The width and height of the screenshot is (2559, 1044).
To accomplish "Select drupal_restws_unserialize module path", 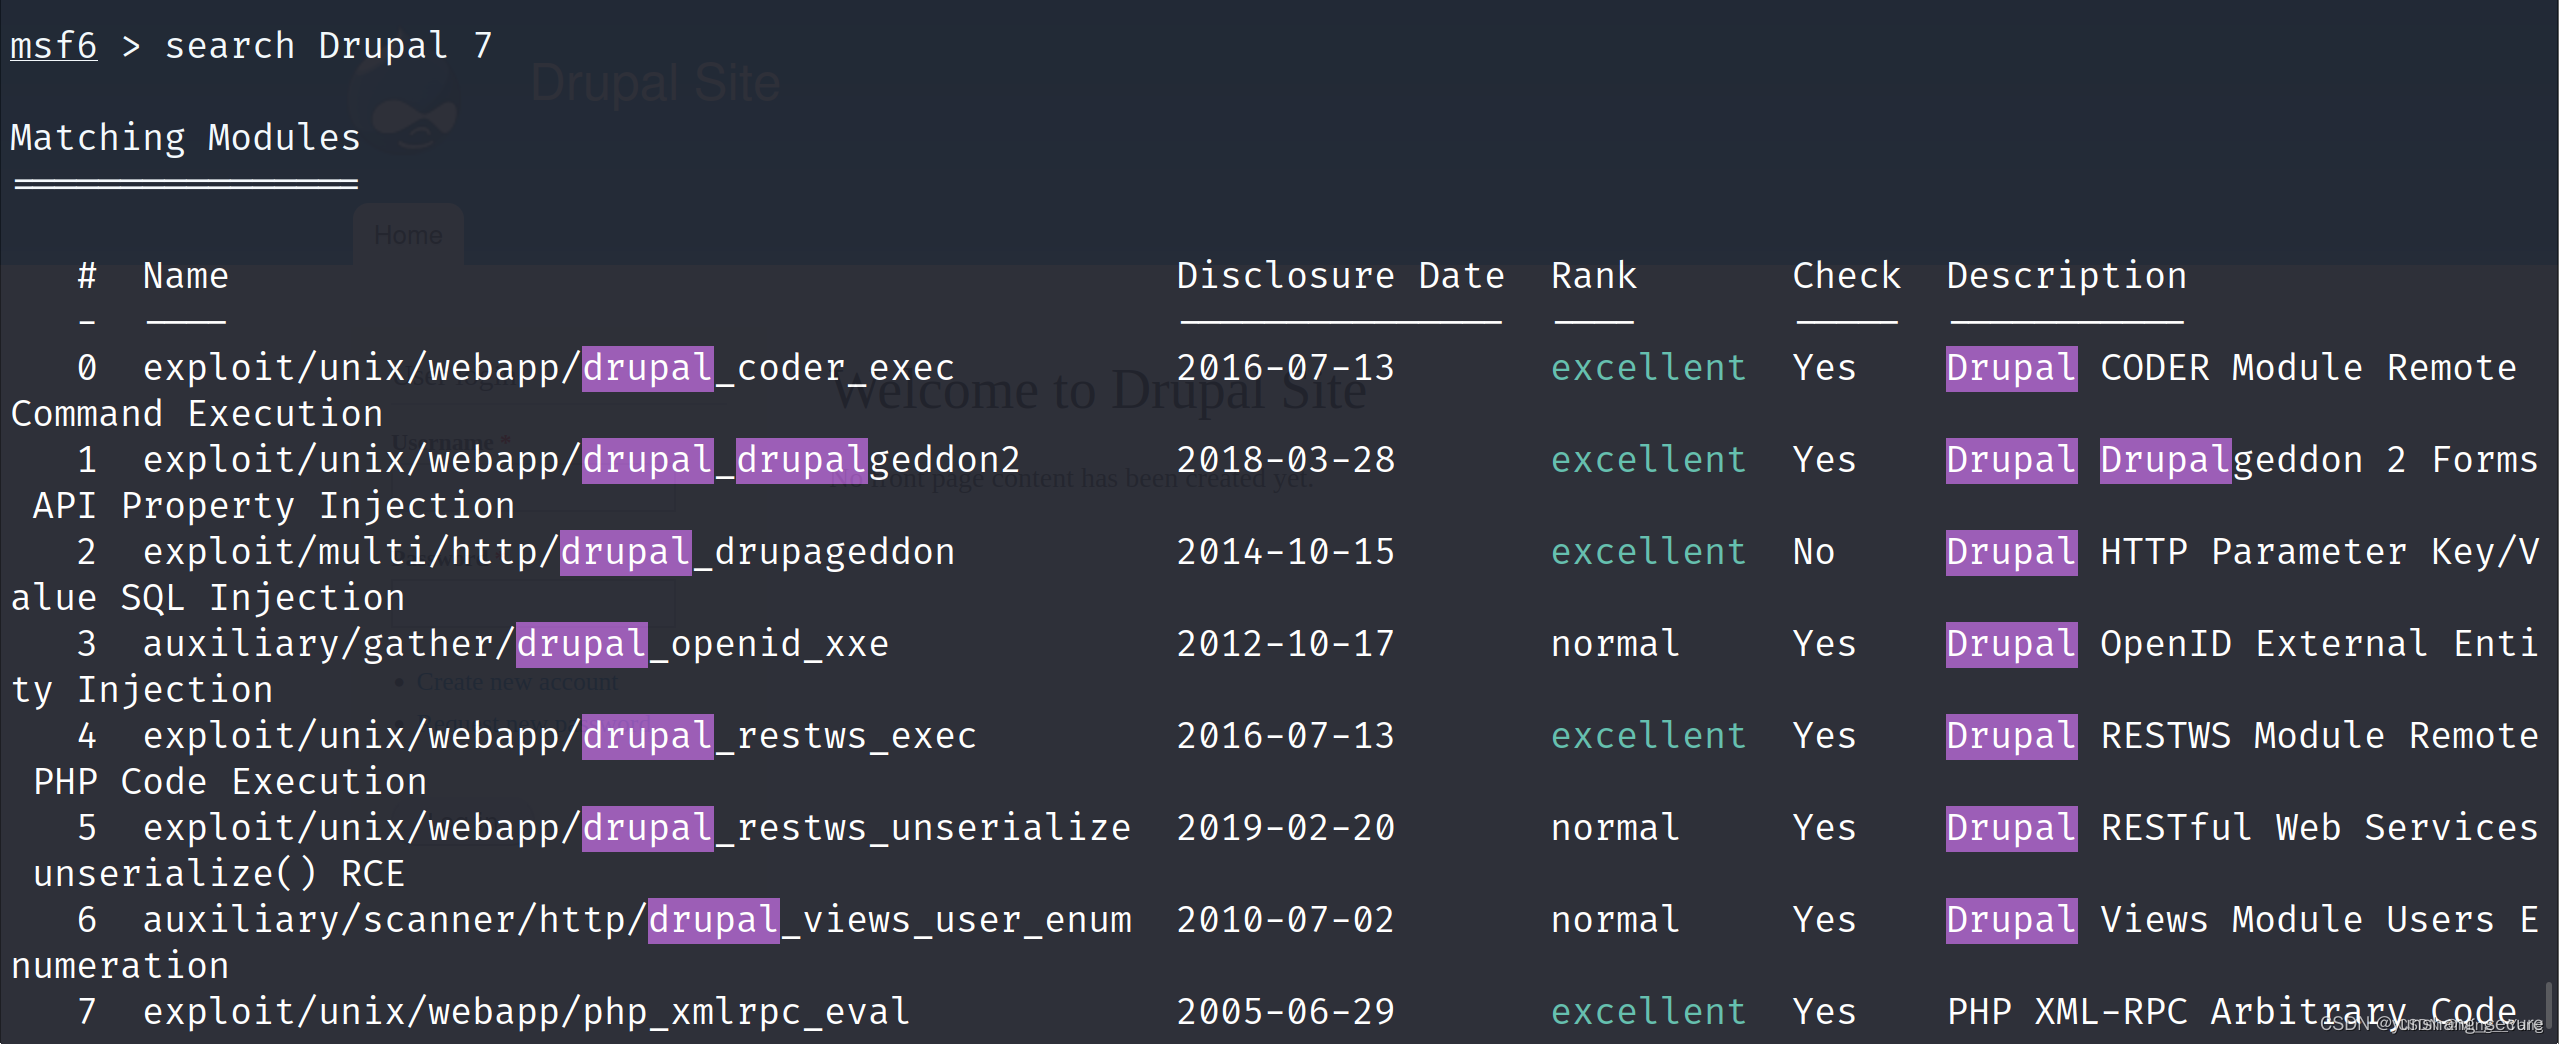I will [x=637, y=828].
